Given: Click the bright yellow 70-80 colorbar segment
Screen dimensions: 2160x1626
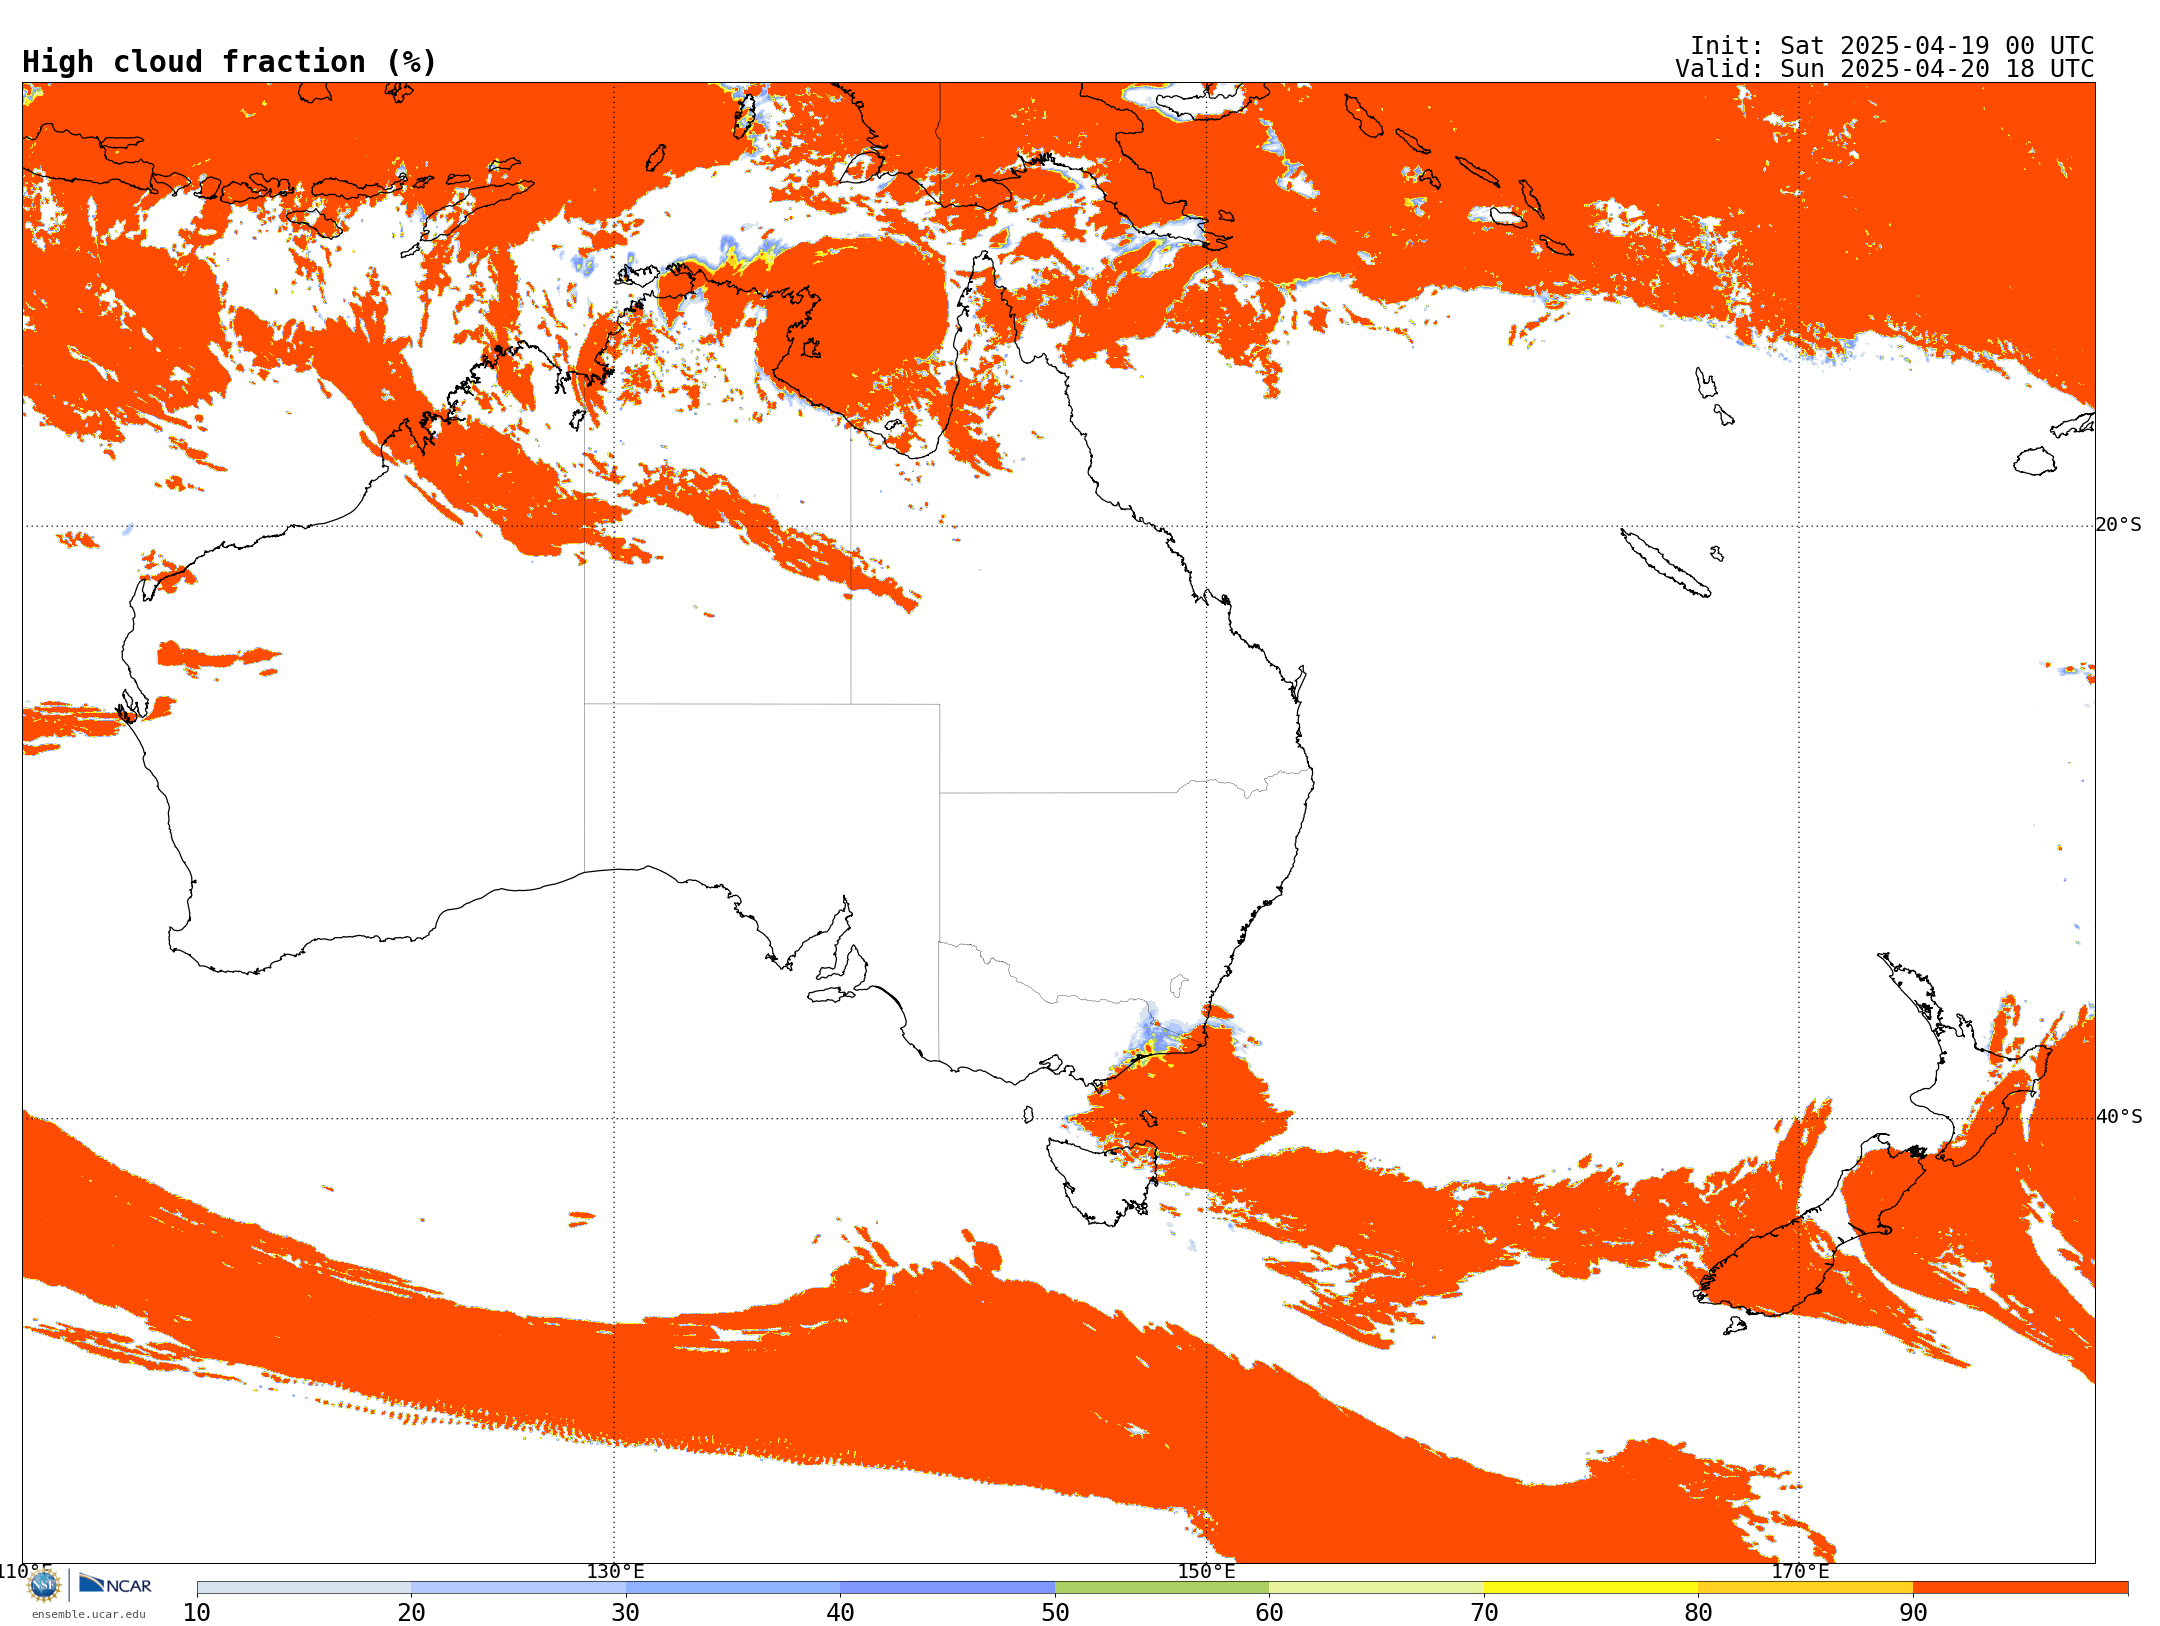Looking at the screenshot, I should (1591, 1588).
